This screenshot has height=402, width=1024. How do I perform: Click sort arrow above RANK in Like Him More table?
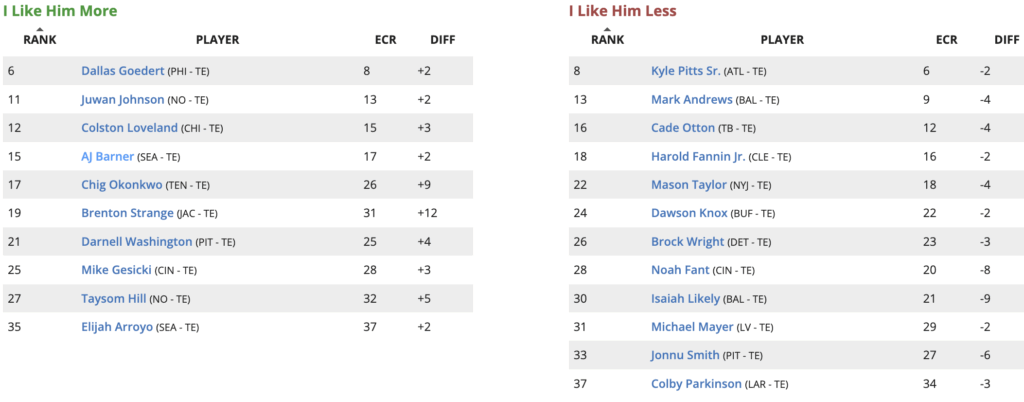pyautogui.click(x=40, y=29)
